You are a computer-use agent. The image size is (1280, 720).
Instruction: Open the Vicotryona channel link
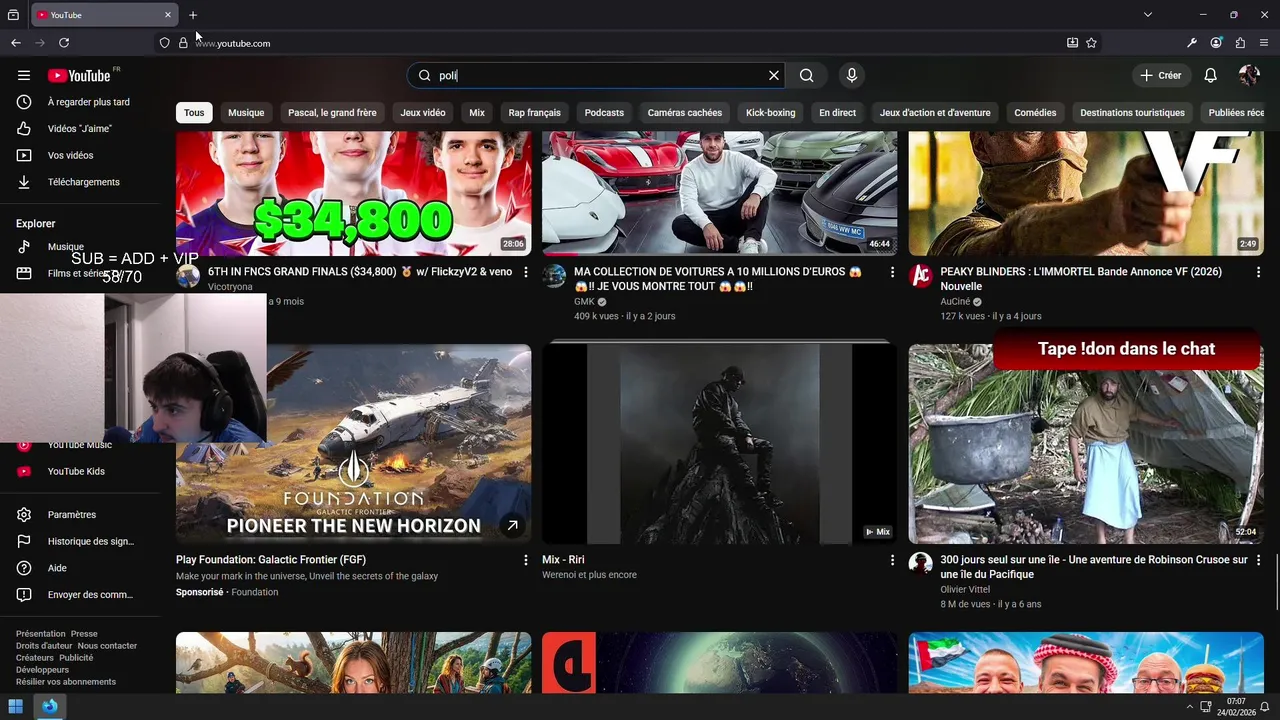click(230, 287)
